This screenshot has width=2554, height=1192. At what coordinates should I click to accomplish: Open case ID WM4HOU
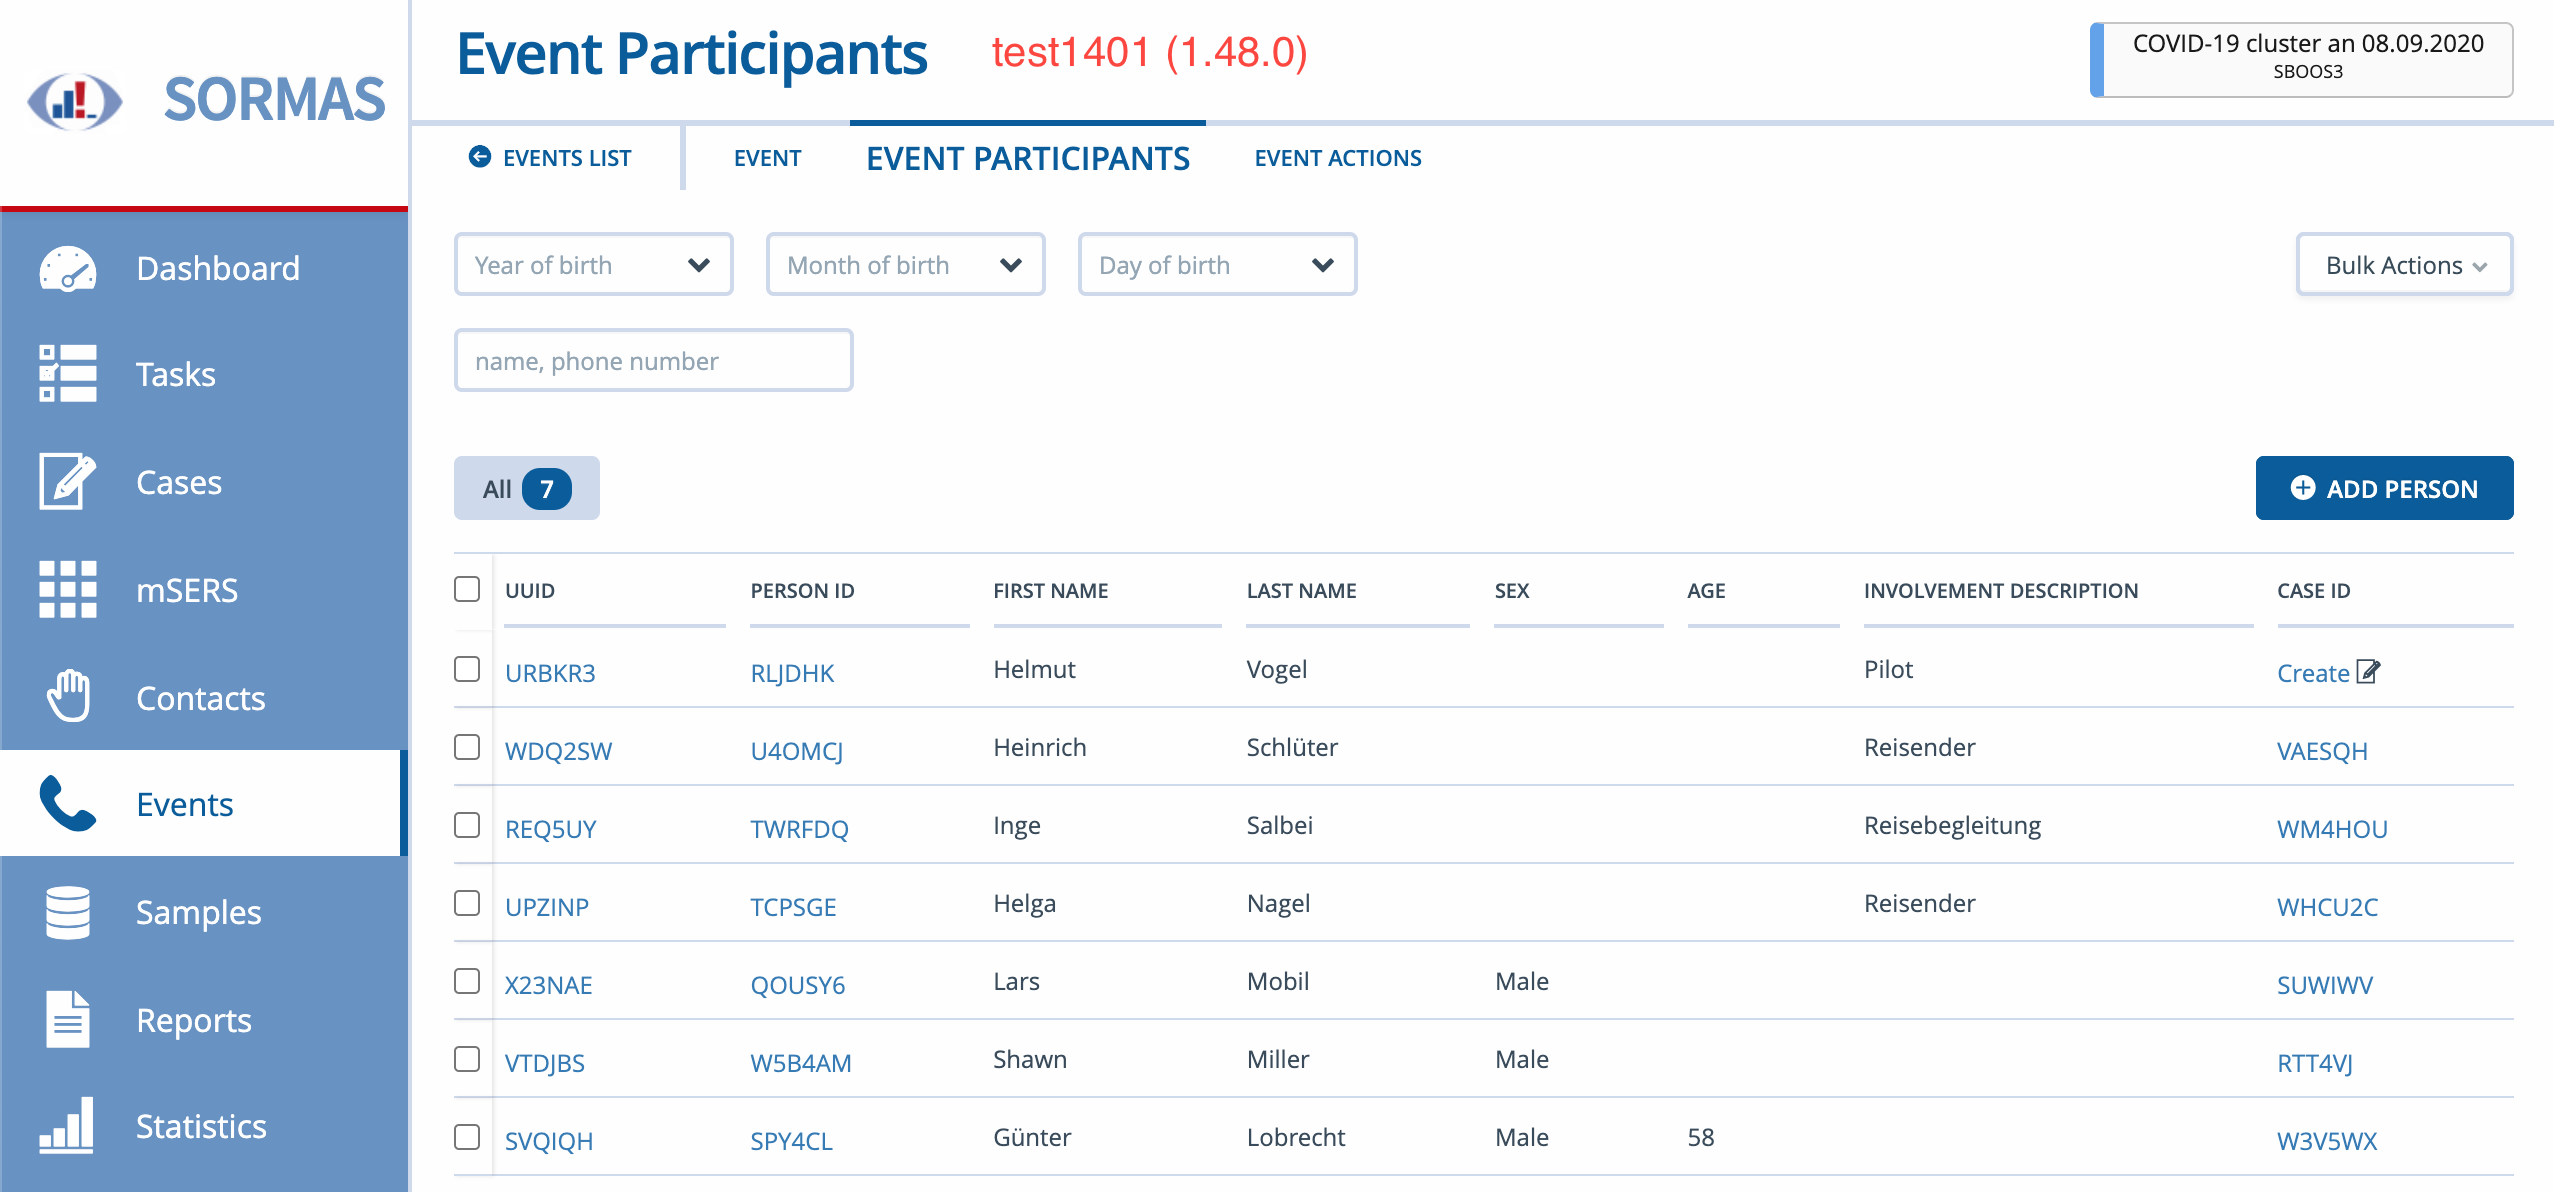(x=2332, y=829)
